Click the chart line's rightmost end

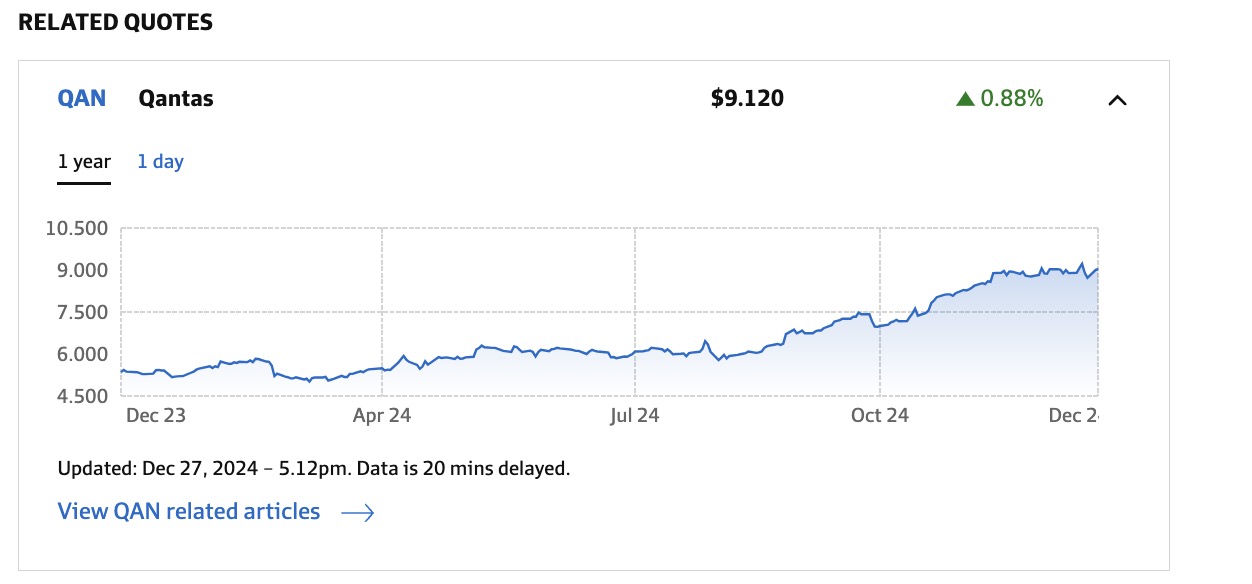(x=1097, y=269)
